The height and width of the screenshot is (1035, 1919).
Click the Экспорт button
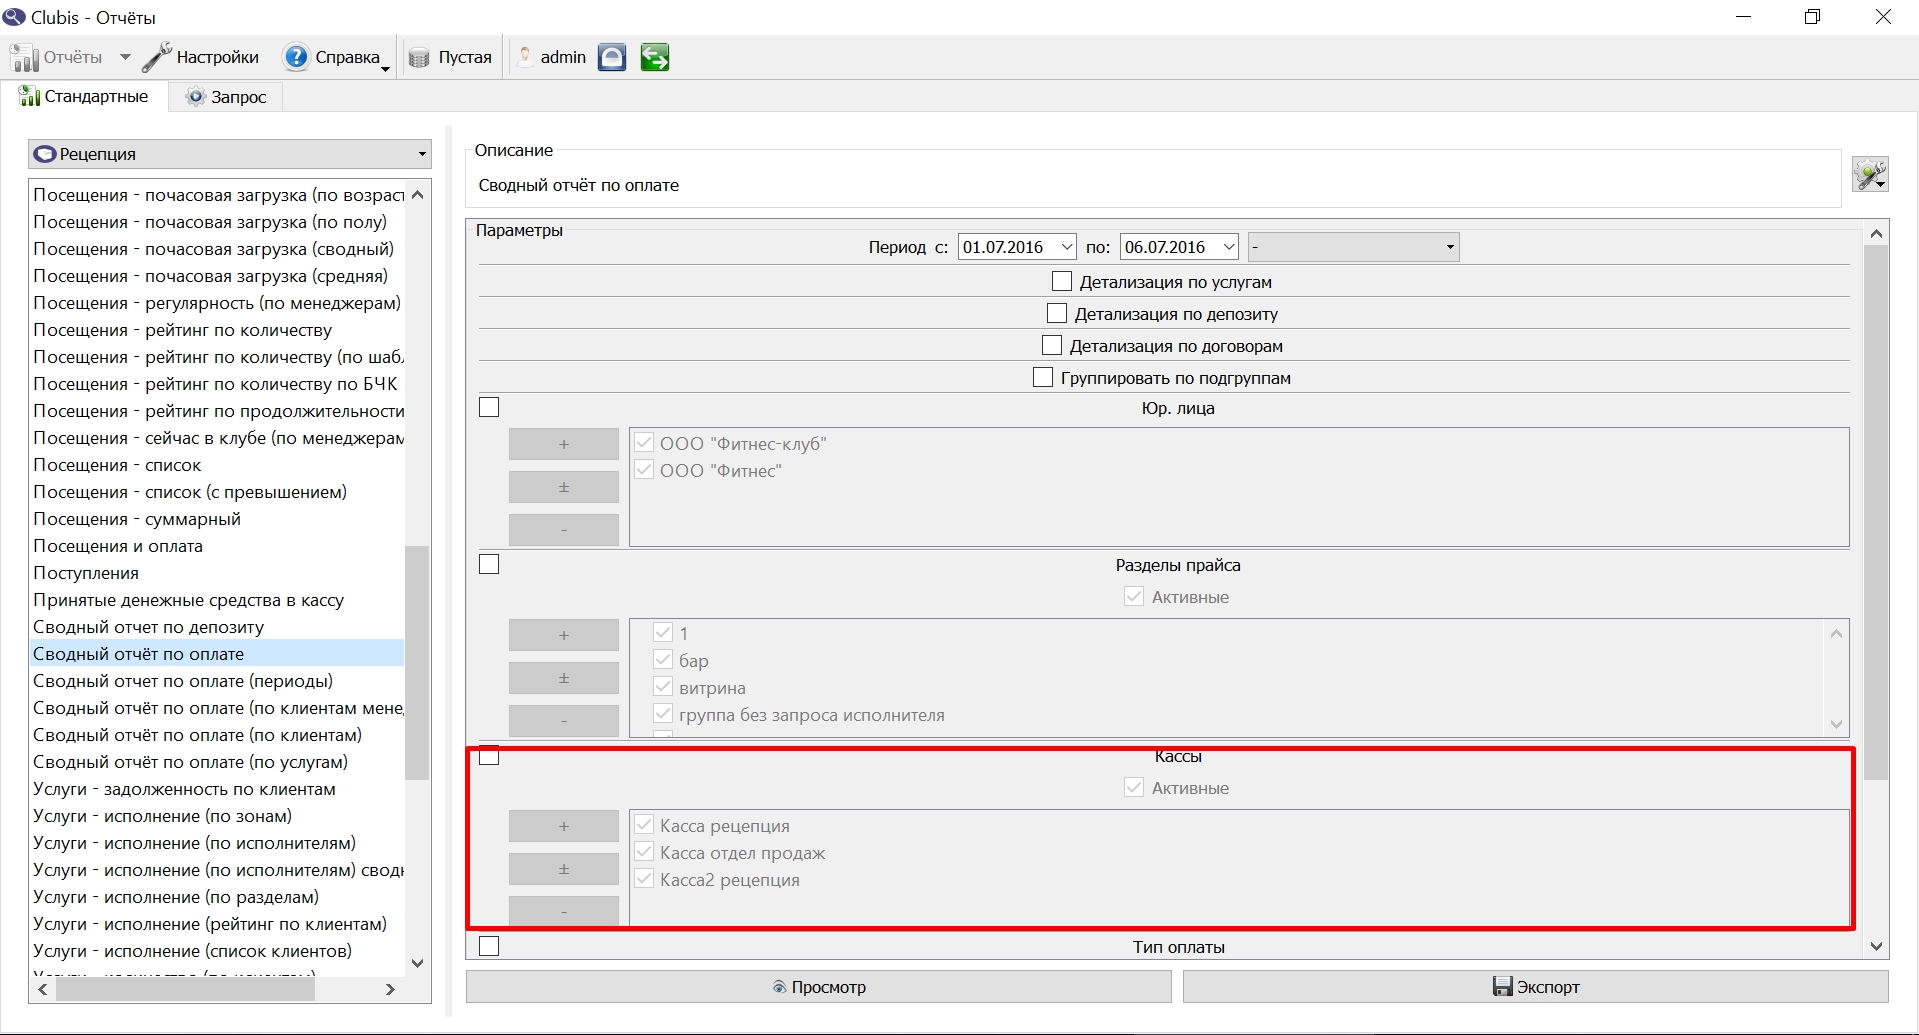(1536, 987)
